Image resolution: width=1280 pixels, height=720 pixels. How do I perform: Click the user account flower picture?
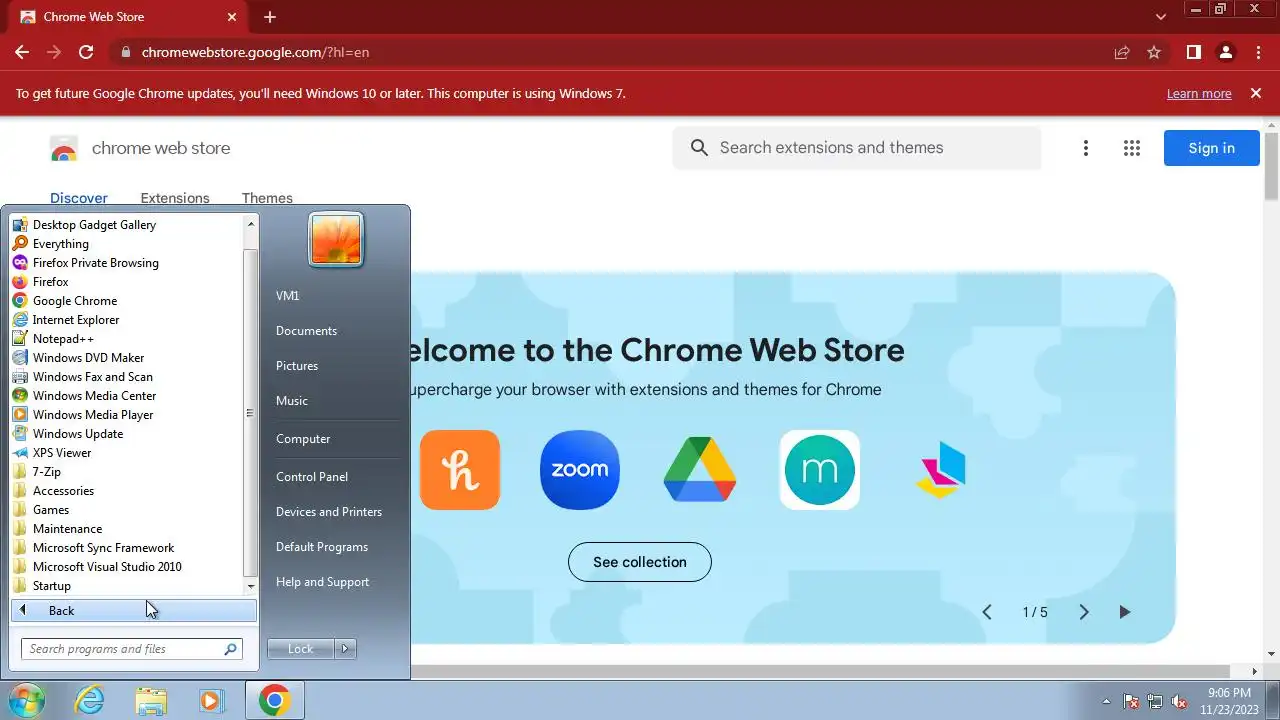click(x=336, y=240)
